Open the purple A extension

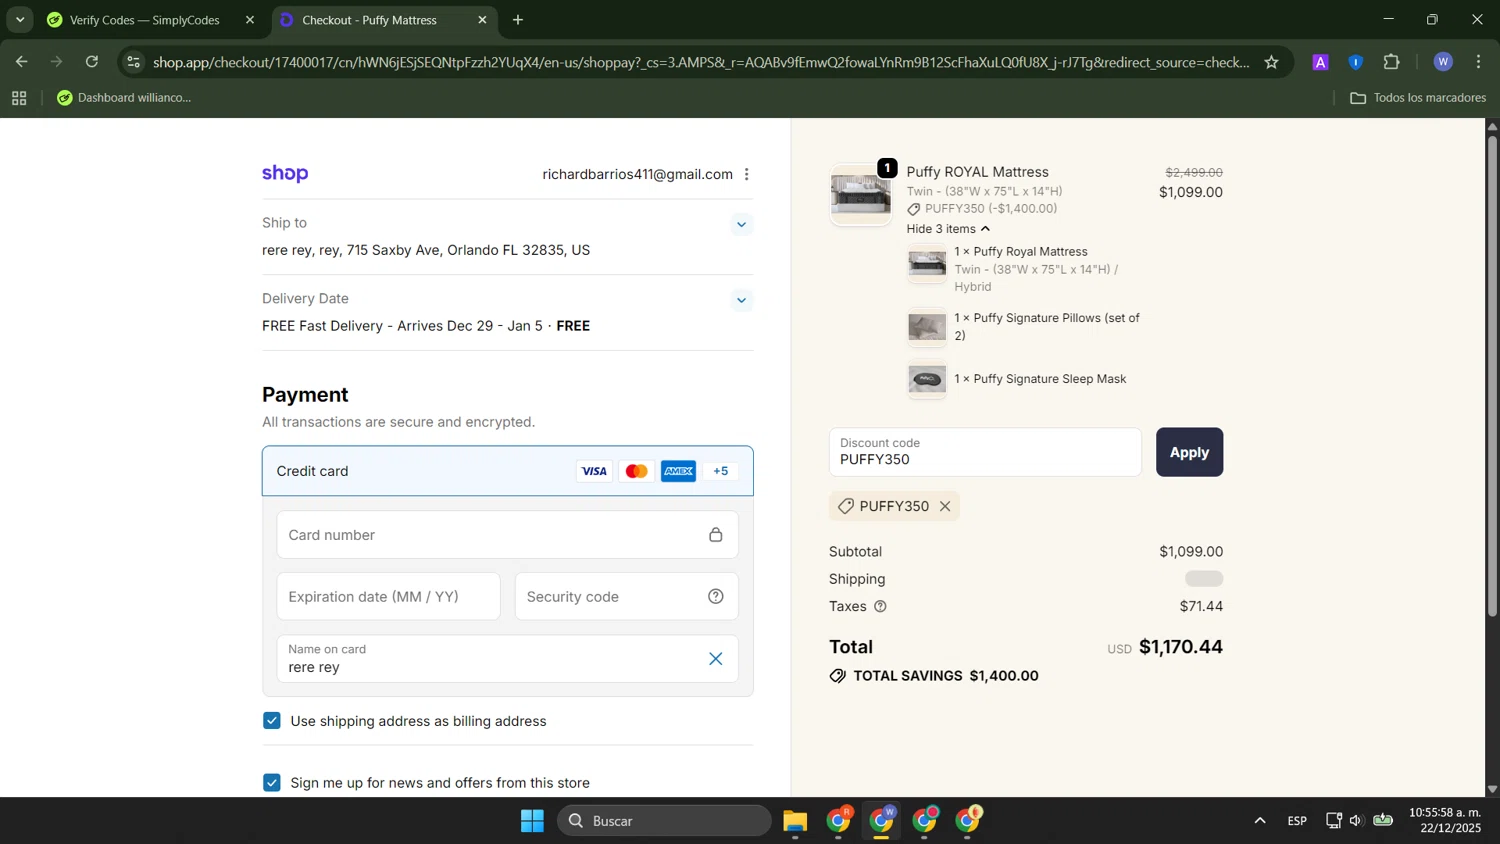[1320, 62]
